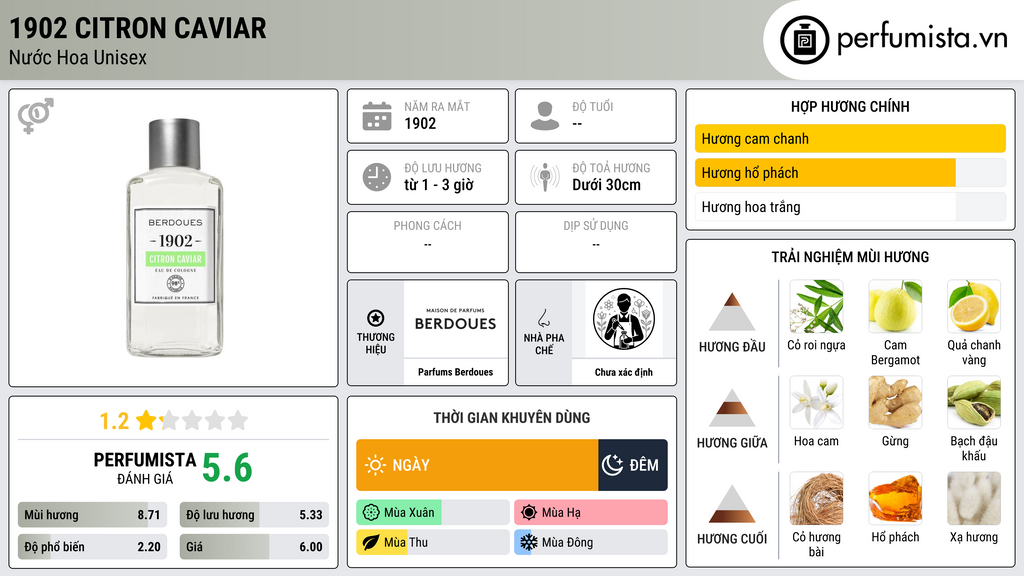Select the Gừng note image
The image size is (1024, 576).
895,402
